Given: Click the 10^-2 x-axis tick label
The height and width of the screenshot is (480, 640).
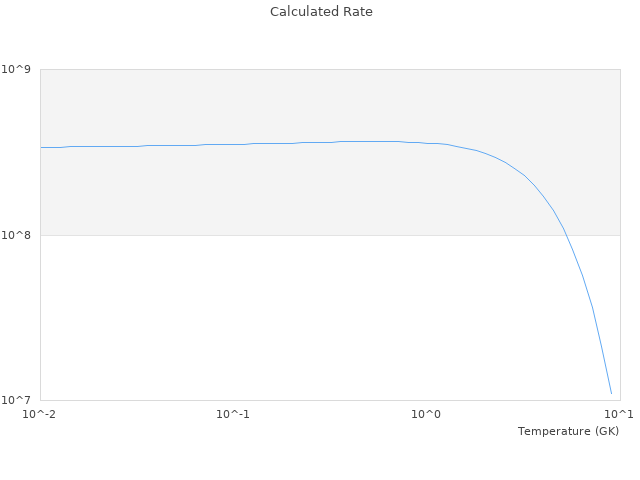Looking at the screenshot, I should point(40,414).
